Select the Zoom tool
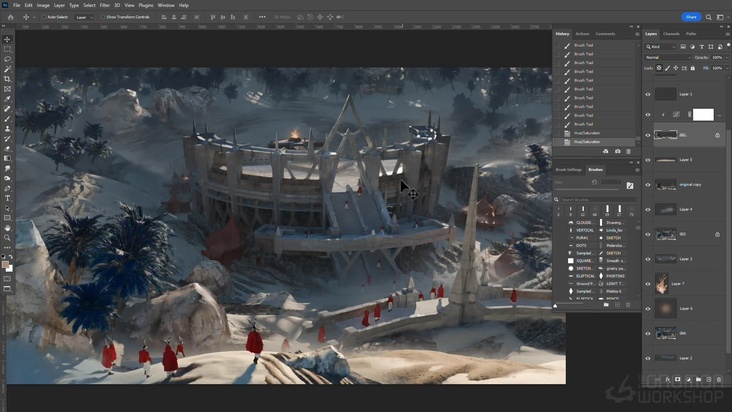This screenshot has width=732, height=412. point(7,238)
